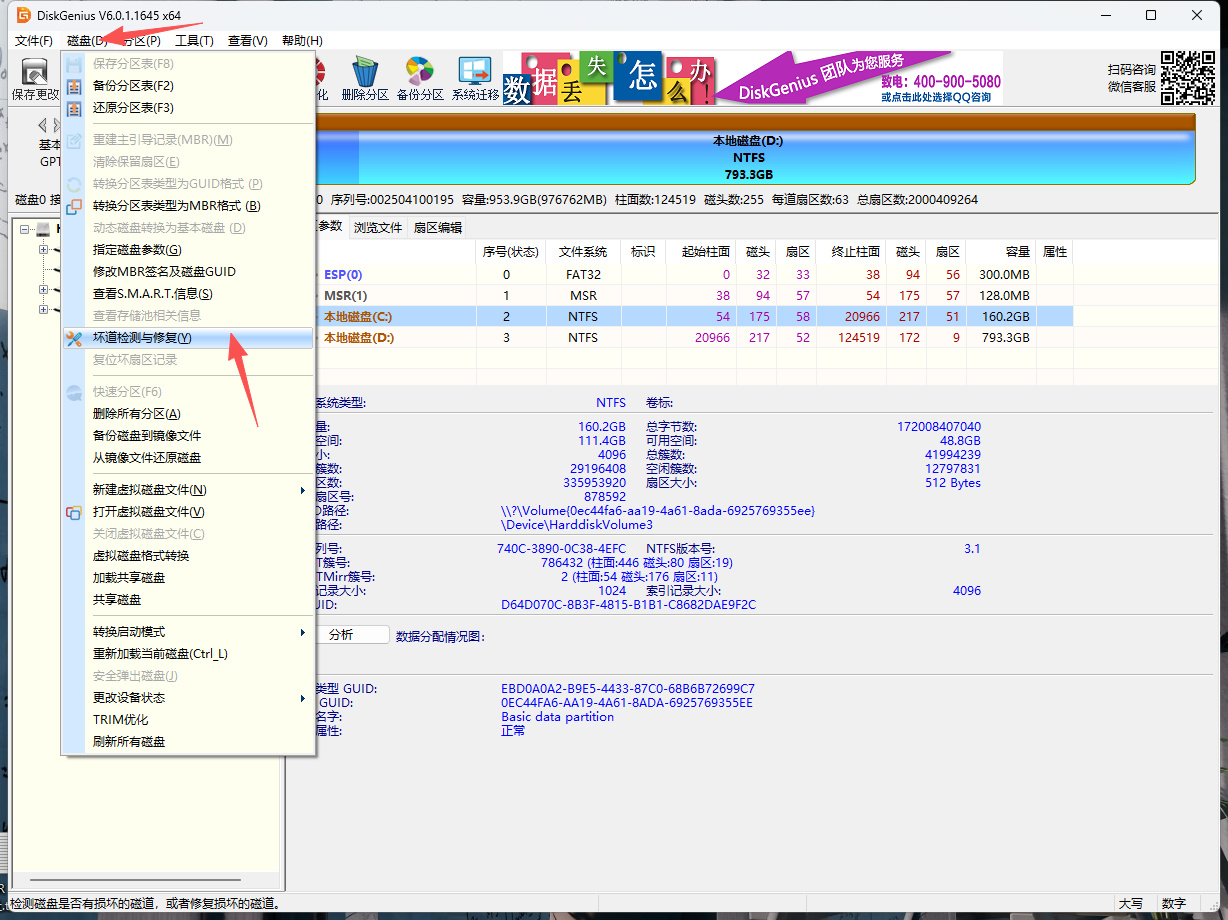Select the 本地磁盘(C:) partition row
This screenshot has width=1228, height=920.
tap(693, 317)
